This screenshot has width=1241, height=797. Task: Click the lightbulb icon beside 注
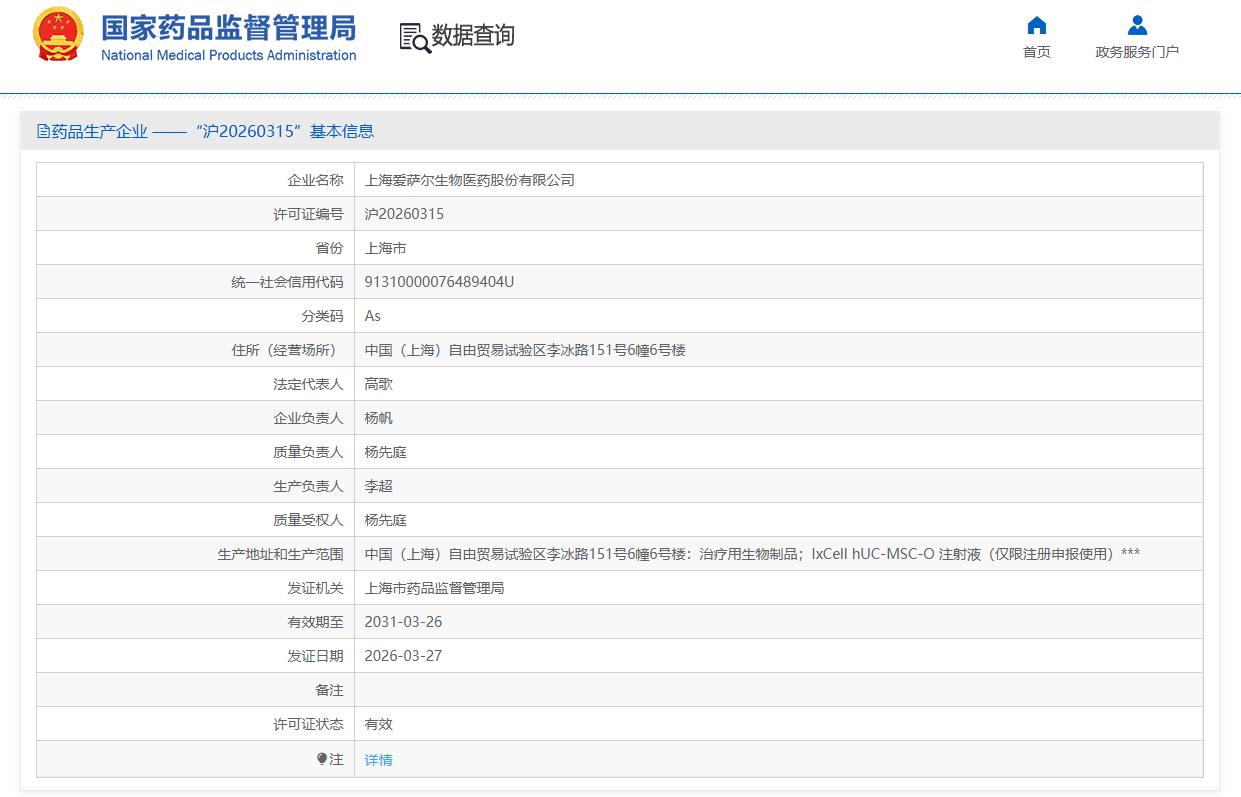321,759
